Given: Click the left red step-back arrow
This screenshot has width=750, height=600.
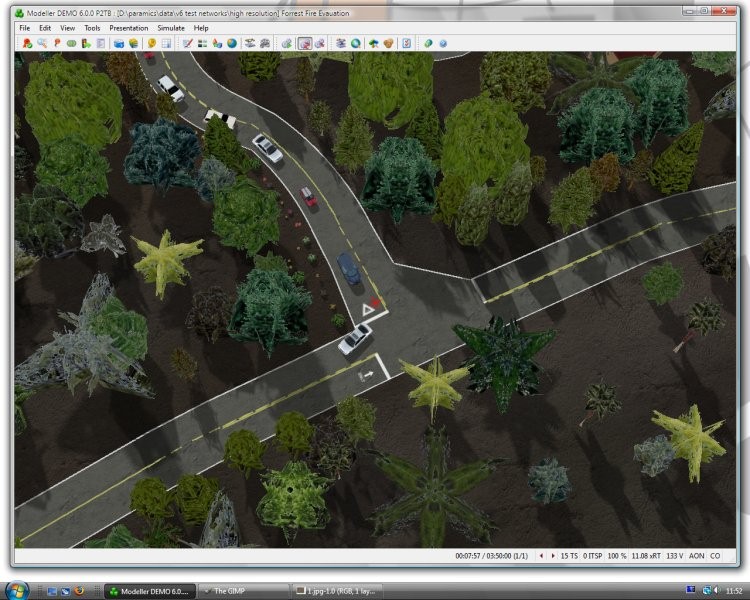Looking at the screenshot, I should [541, 555].
